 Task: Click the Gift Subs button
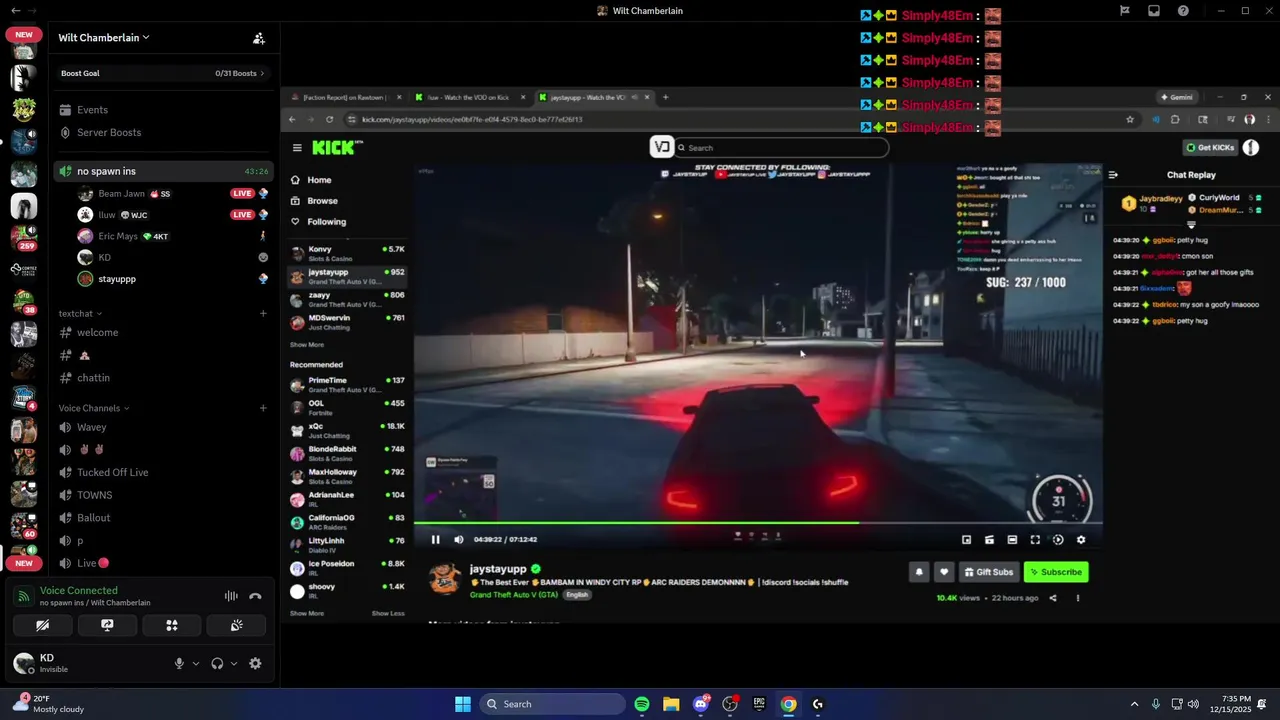click(x=988, y=572)
